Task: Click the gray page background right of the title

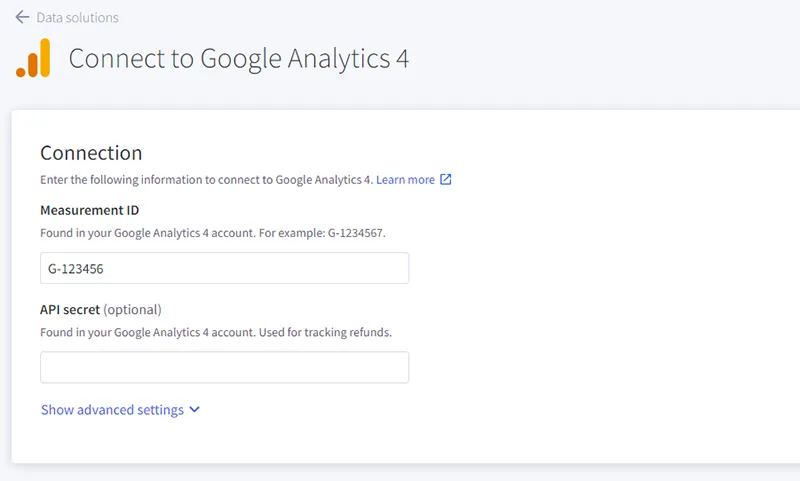Action: [x=602, y=58]
